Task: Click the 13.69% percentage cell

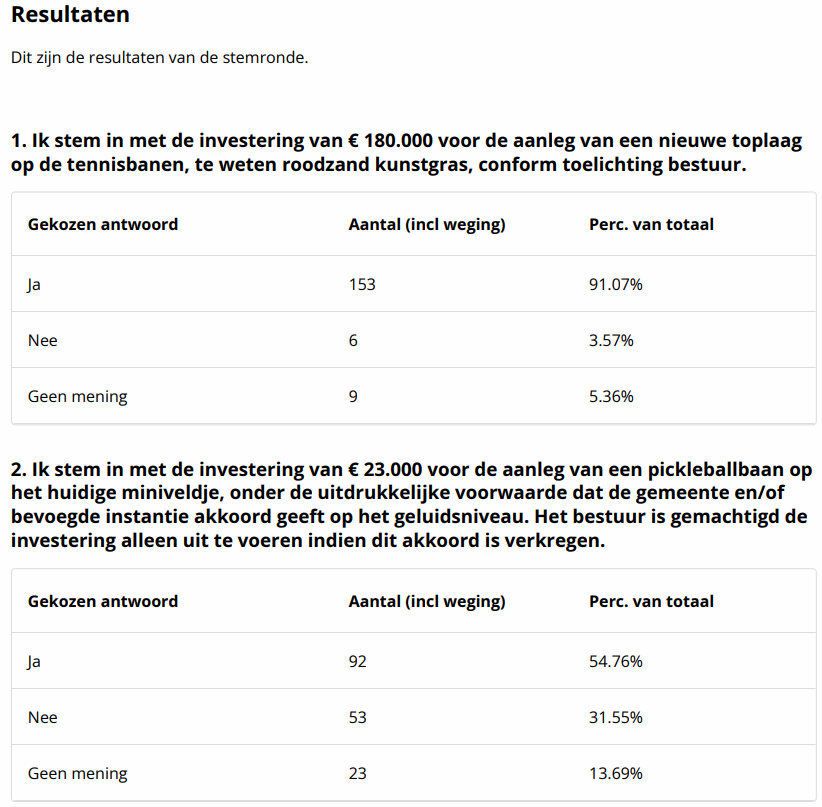Action: point(616,773)
